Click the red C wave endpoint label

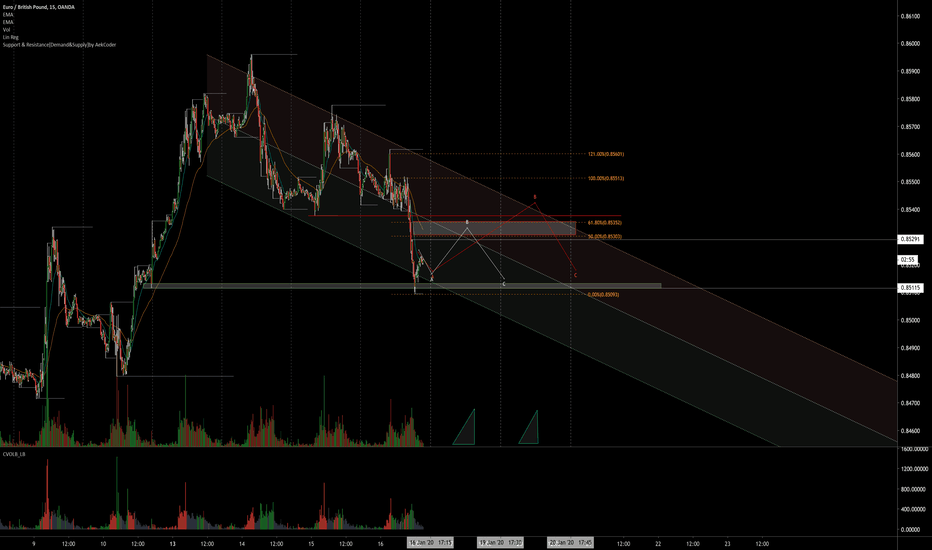(574, 274)
